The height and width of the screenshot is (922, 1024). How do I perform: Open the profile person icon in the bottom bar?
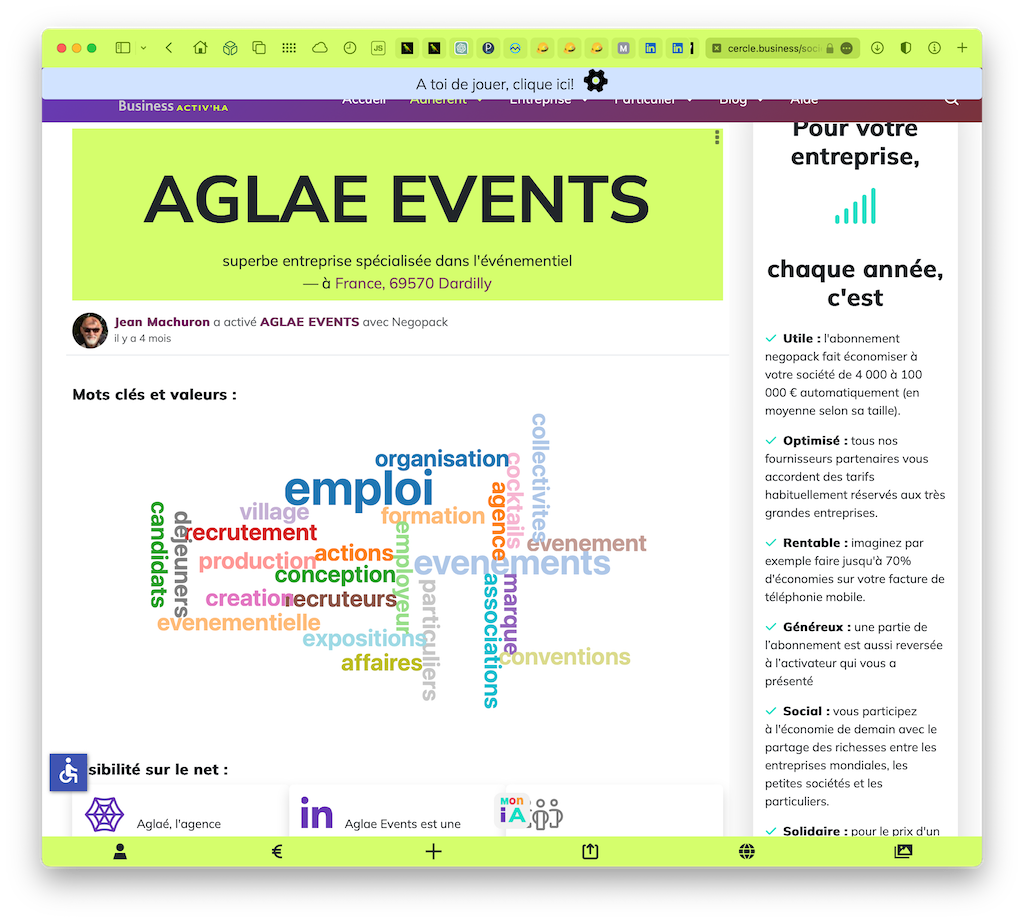click(x=120, y=851)
